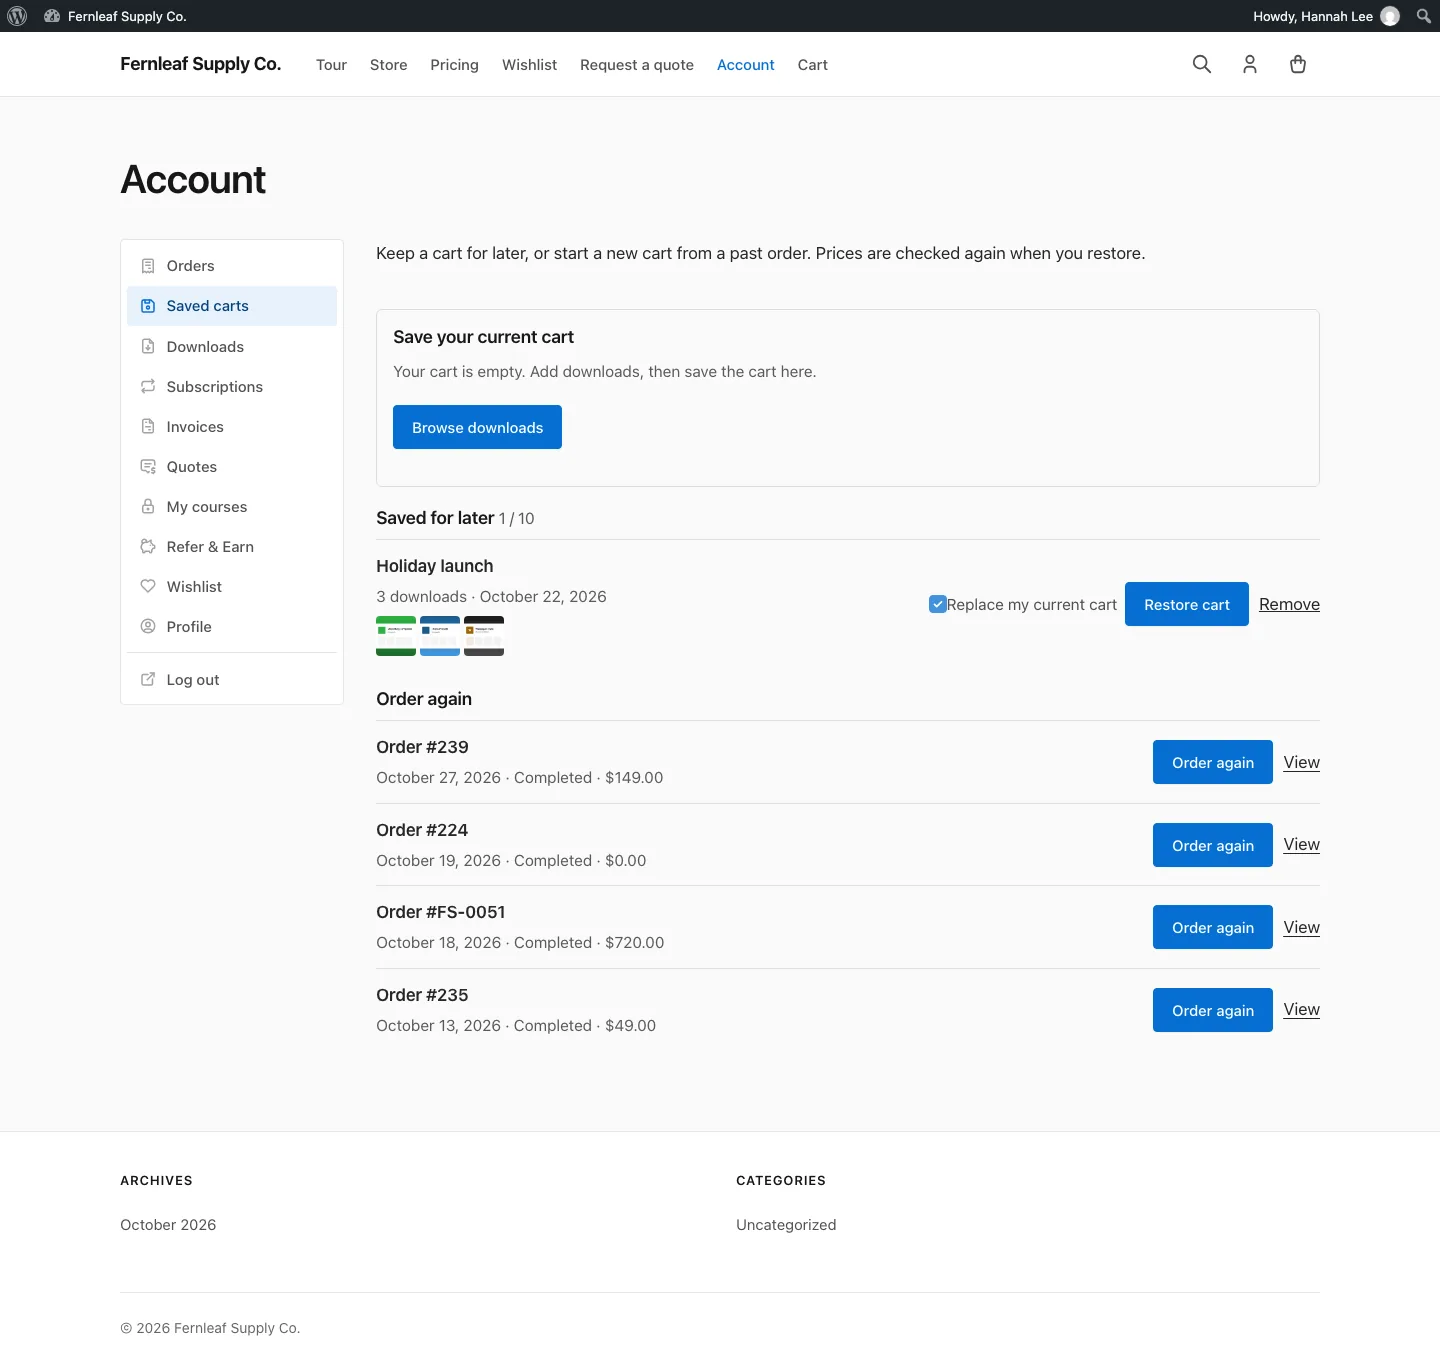The height and width of the screenshot is (1371, 1440).
Task: Open the admin bar search magnifier
Action: [x=1424, y=16]
